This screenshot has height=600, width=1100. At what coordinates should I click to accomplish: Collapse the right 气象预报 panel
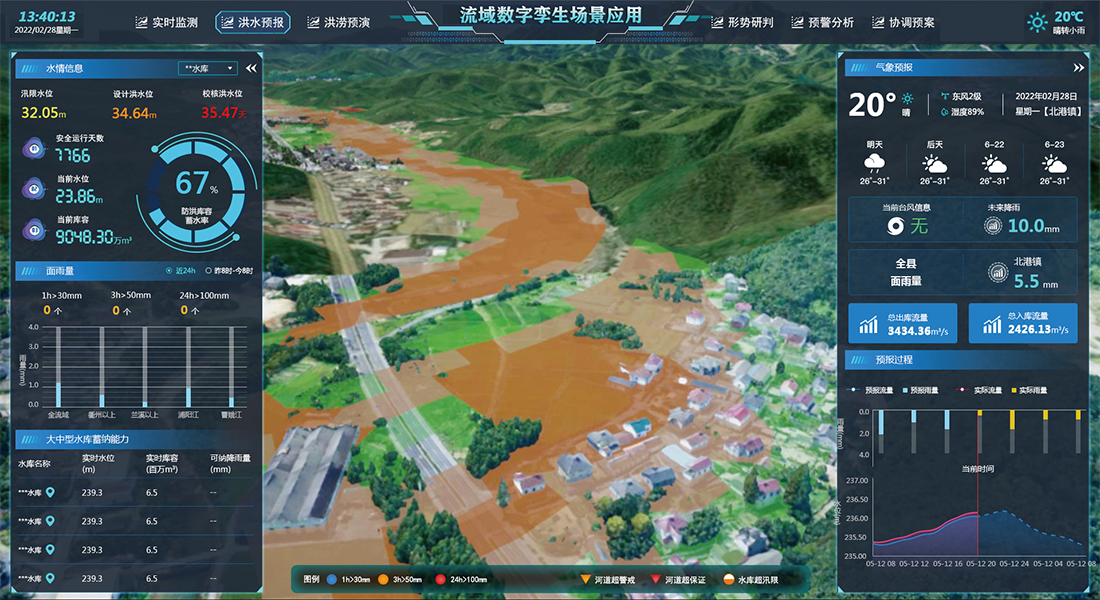[x=1078, y=68]
